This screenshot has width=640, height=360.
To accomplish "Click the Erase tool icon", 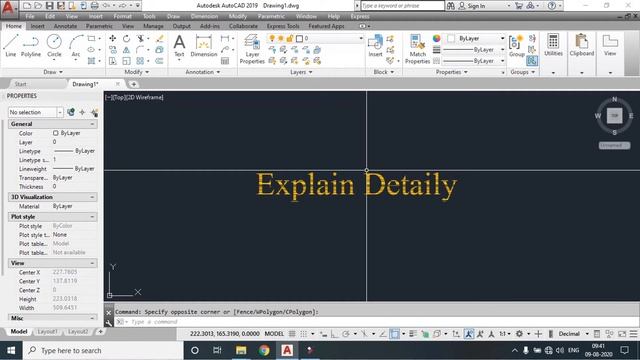I will [160, 38].
